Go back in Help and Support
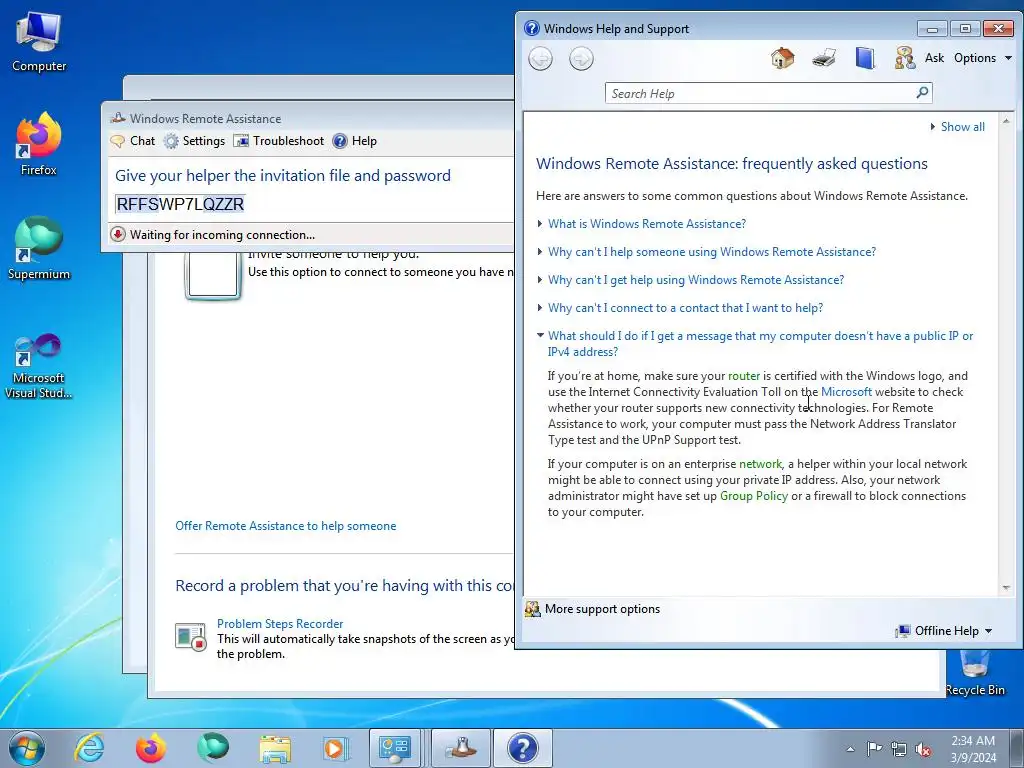1024x768 pixels. pos(540,59)
